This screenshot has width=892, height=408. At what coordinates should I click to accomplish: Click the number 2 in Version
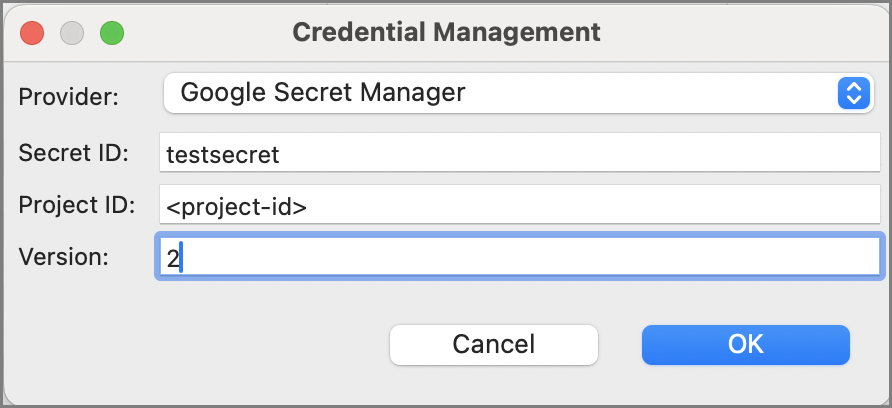tap(172, 257)
